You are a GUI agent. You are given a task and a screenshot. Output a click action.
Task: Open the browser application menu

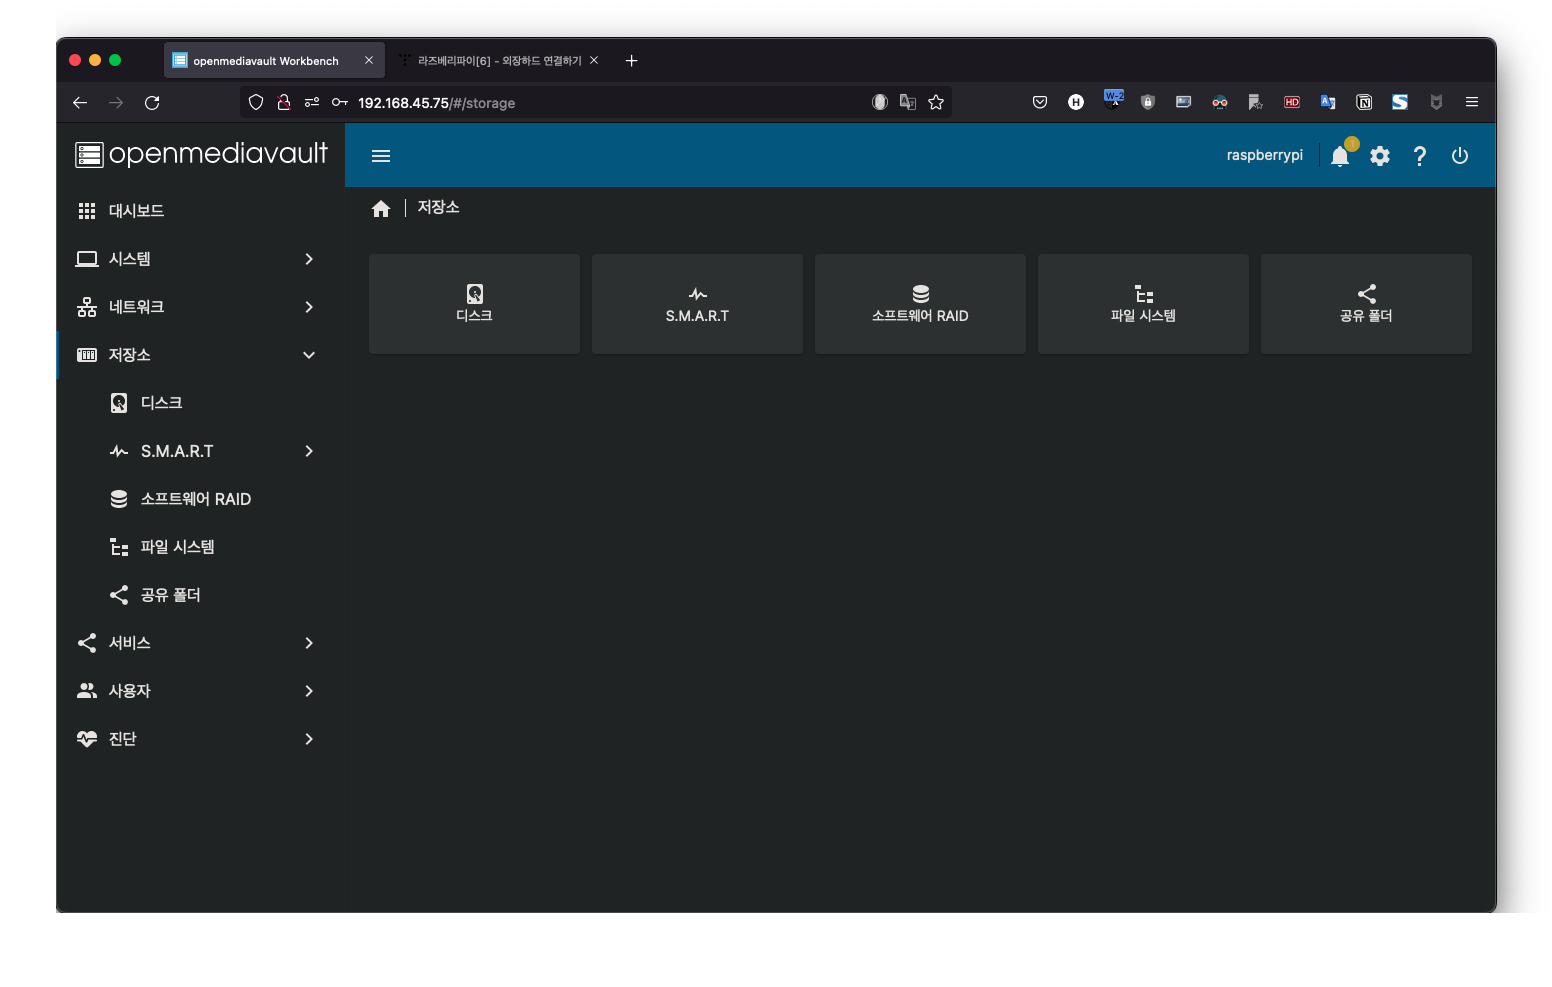pos(1472,102)
